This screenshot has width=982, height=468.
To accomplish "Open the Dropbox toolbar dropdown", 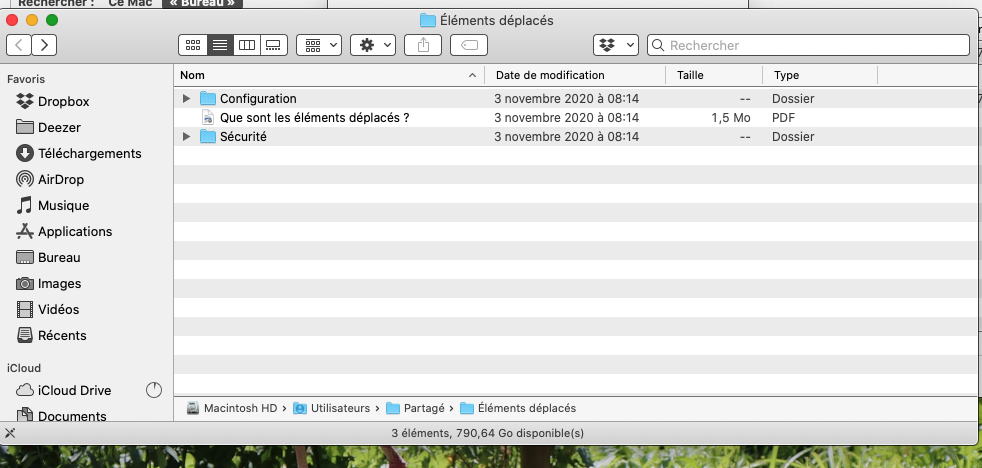I will coord(616,45).
